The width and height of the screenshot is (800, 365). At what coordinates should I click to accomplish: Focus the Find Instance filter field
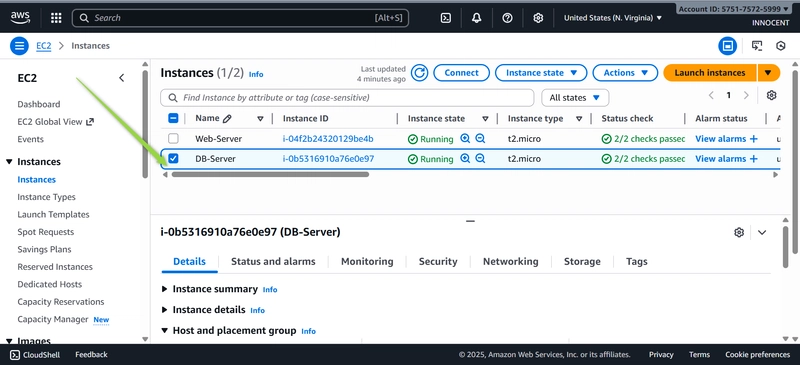347,98
